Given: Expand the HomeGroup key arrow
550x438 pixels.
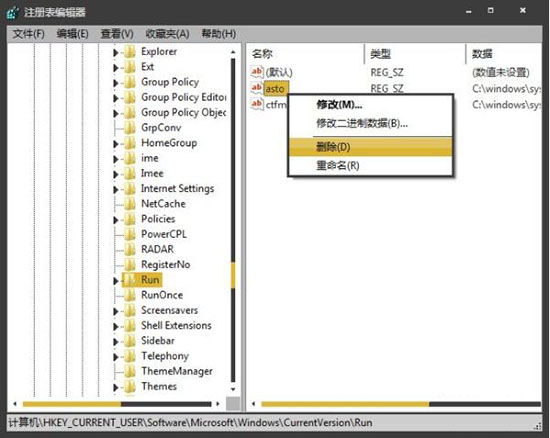Looking at the screenshot, I should click(115, 144).
